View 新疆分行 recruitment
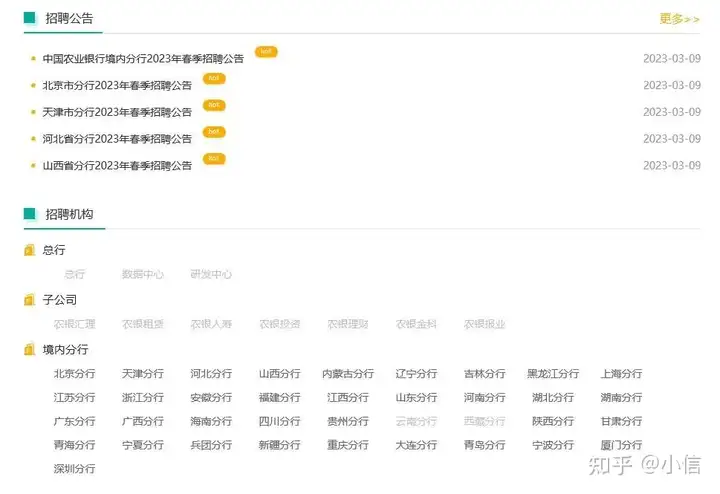Screen dimensions: 720x494 (x=280, y=445)
